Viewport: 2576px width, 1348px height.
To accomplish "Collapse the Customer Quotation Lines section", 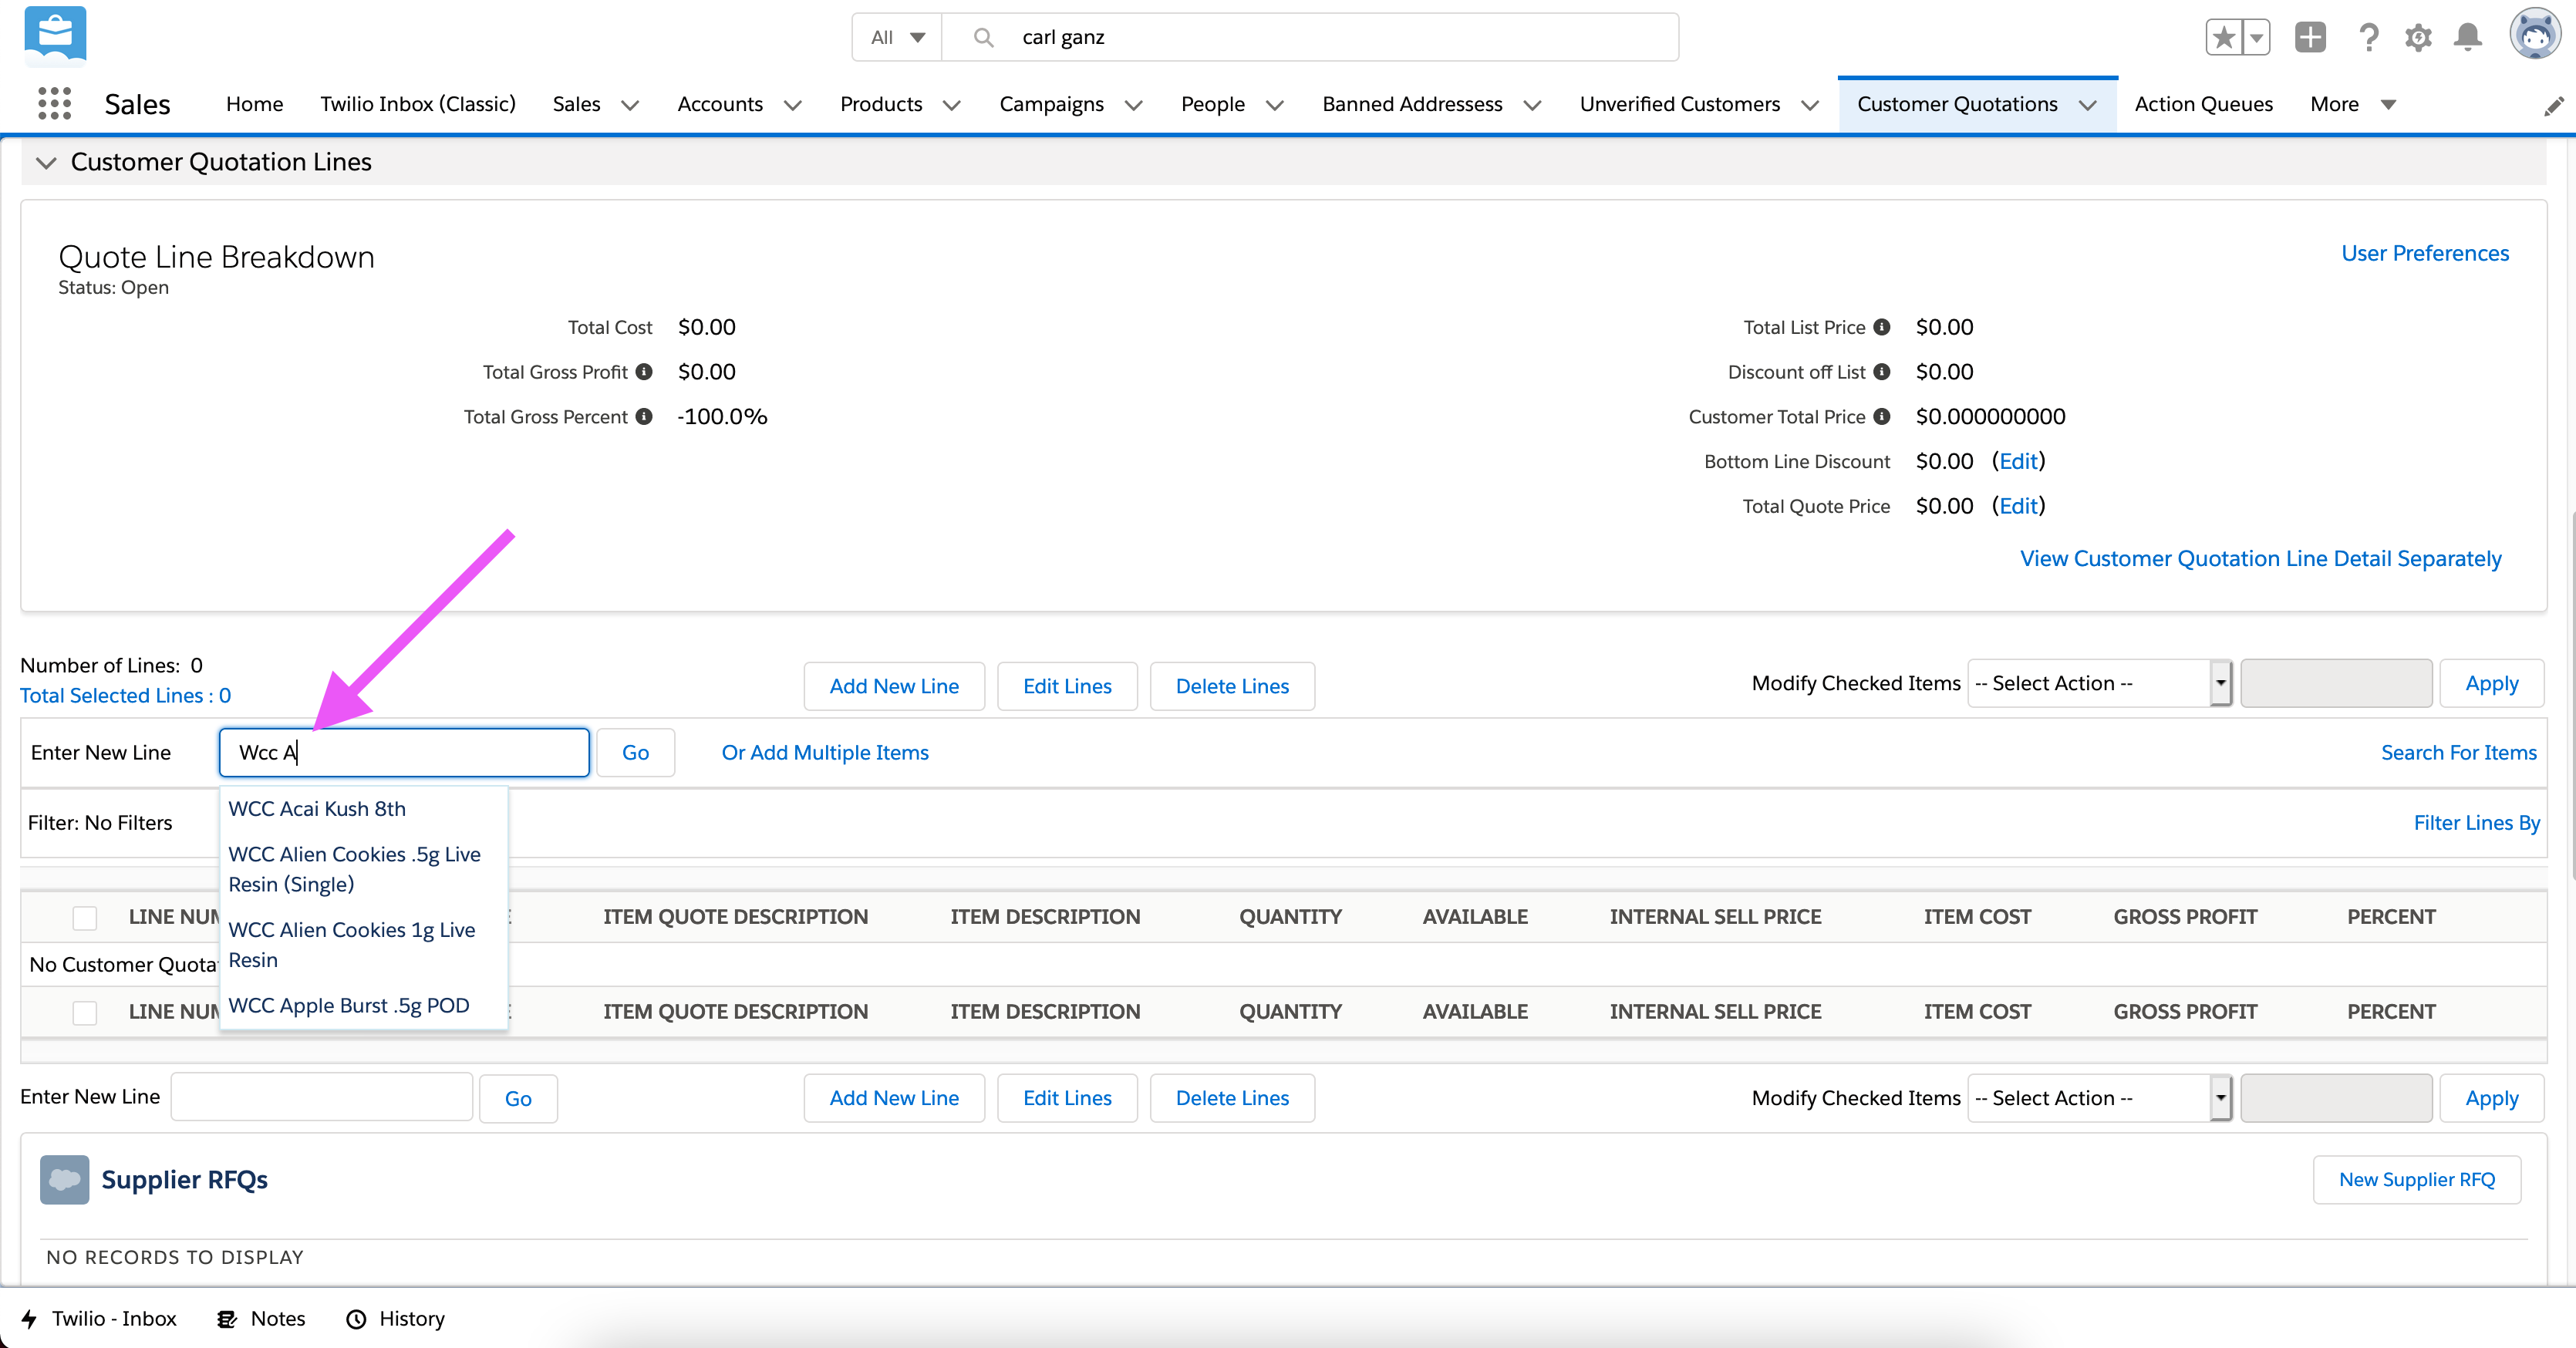I will pos(45,162).
